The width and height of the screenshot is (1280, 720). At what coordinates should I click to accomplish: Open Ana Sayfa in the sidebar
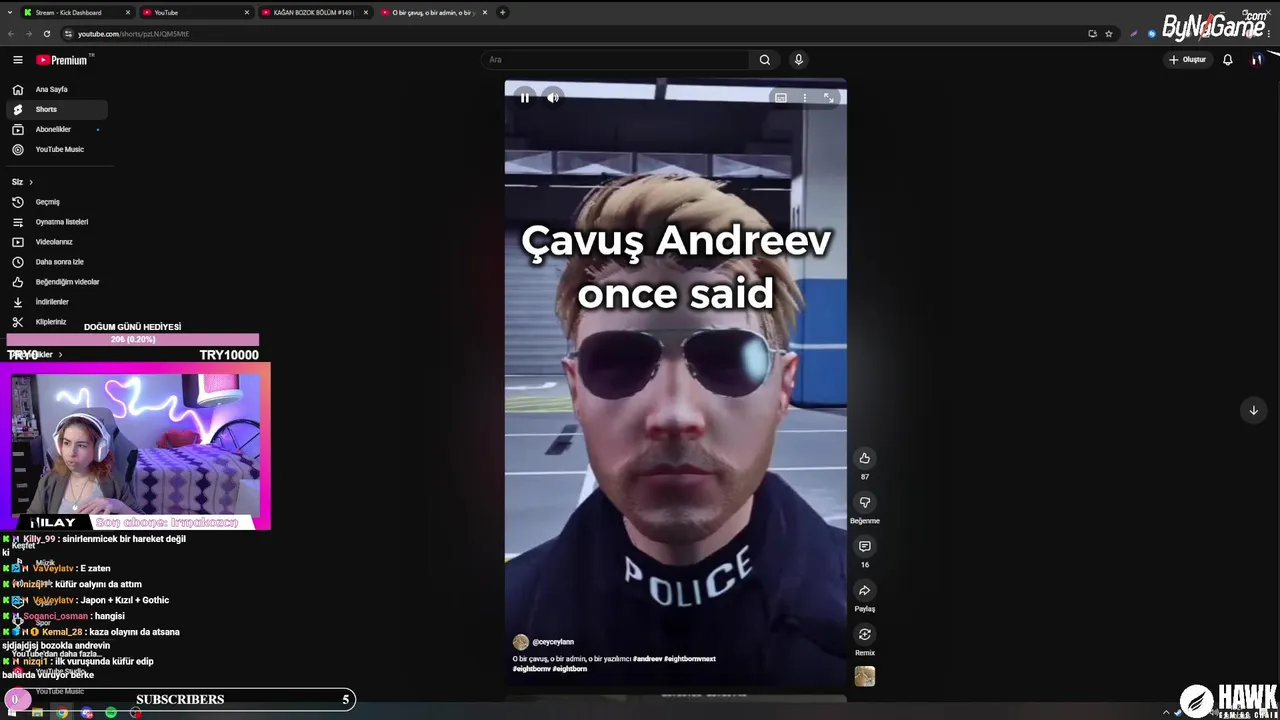56,89
